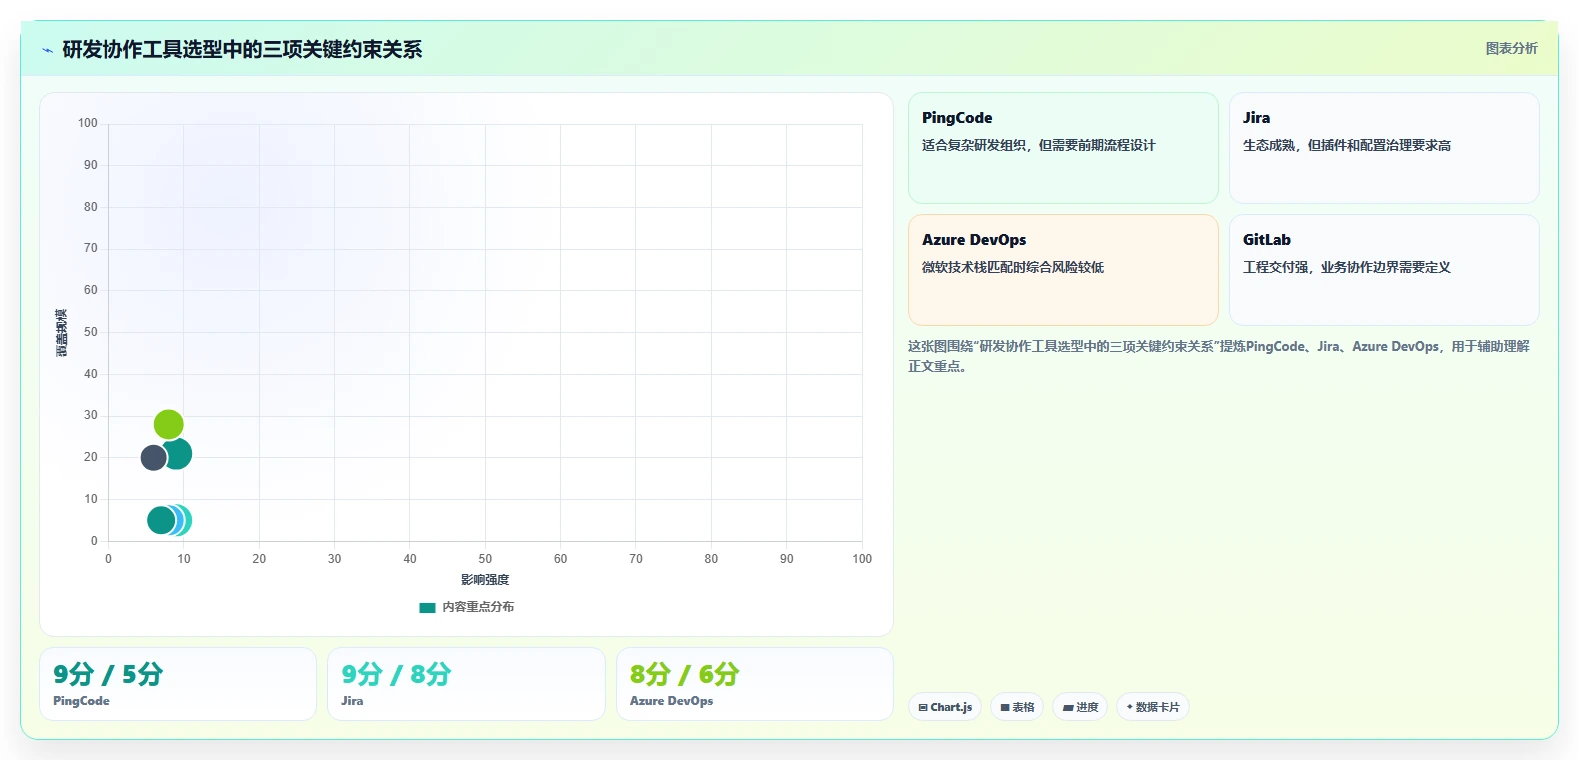This screenshot has width=1579, height=760.
Task: Click the 9分 / 8分 Jira score card
Action: (x=466, y=684)
